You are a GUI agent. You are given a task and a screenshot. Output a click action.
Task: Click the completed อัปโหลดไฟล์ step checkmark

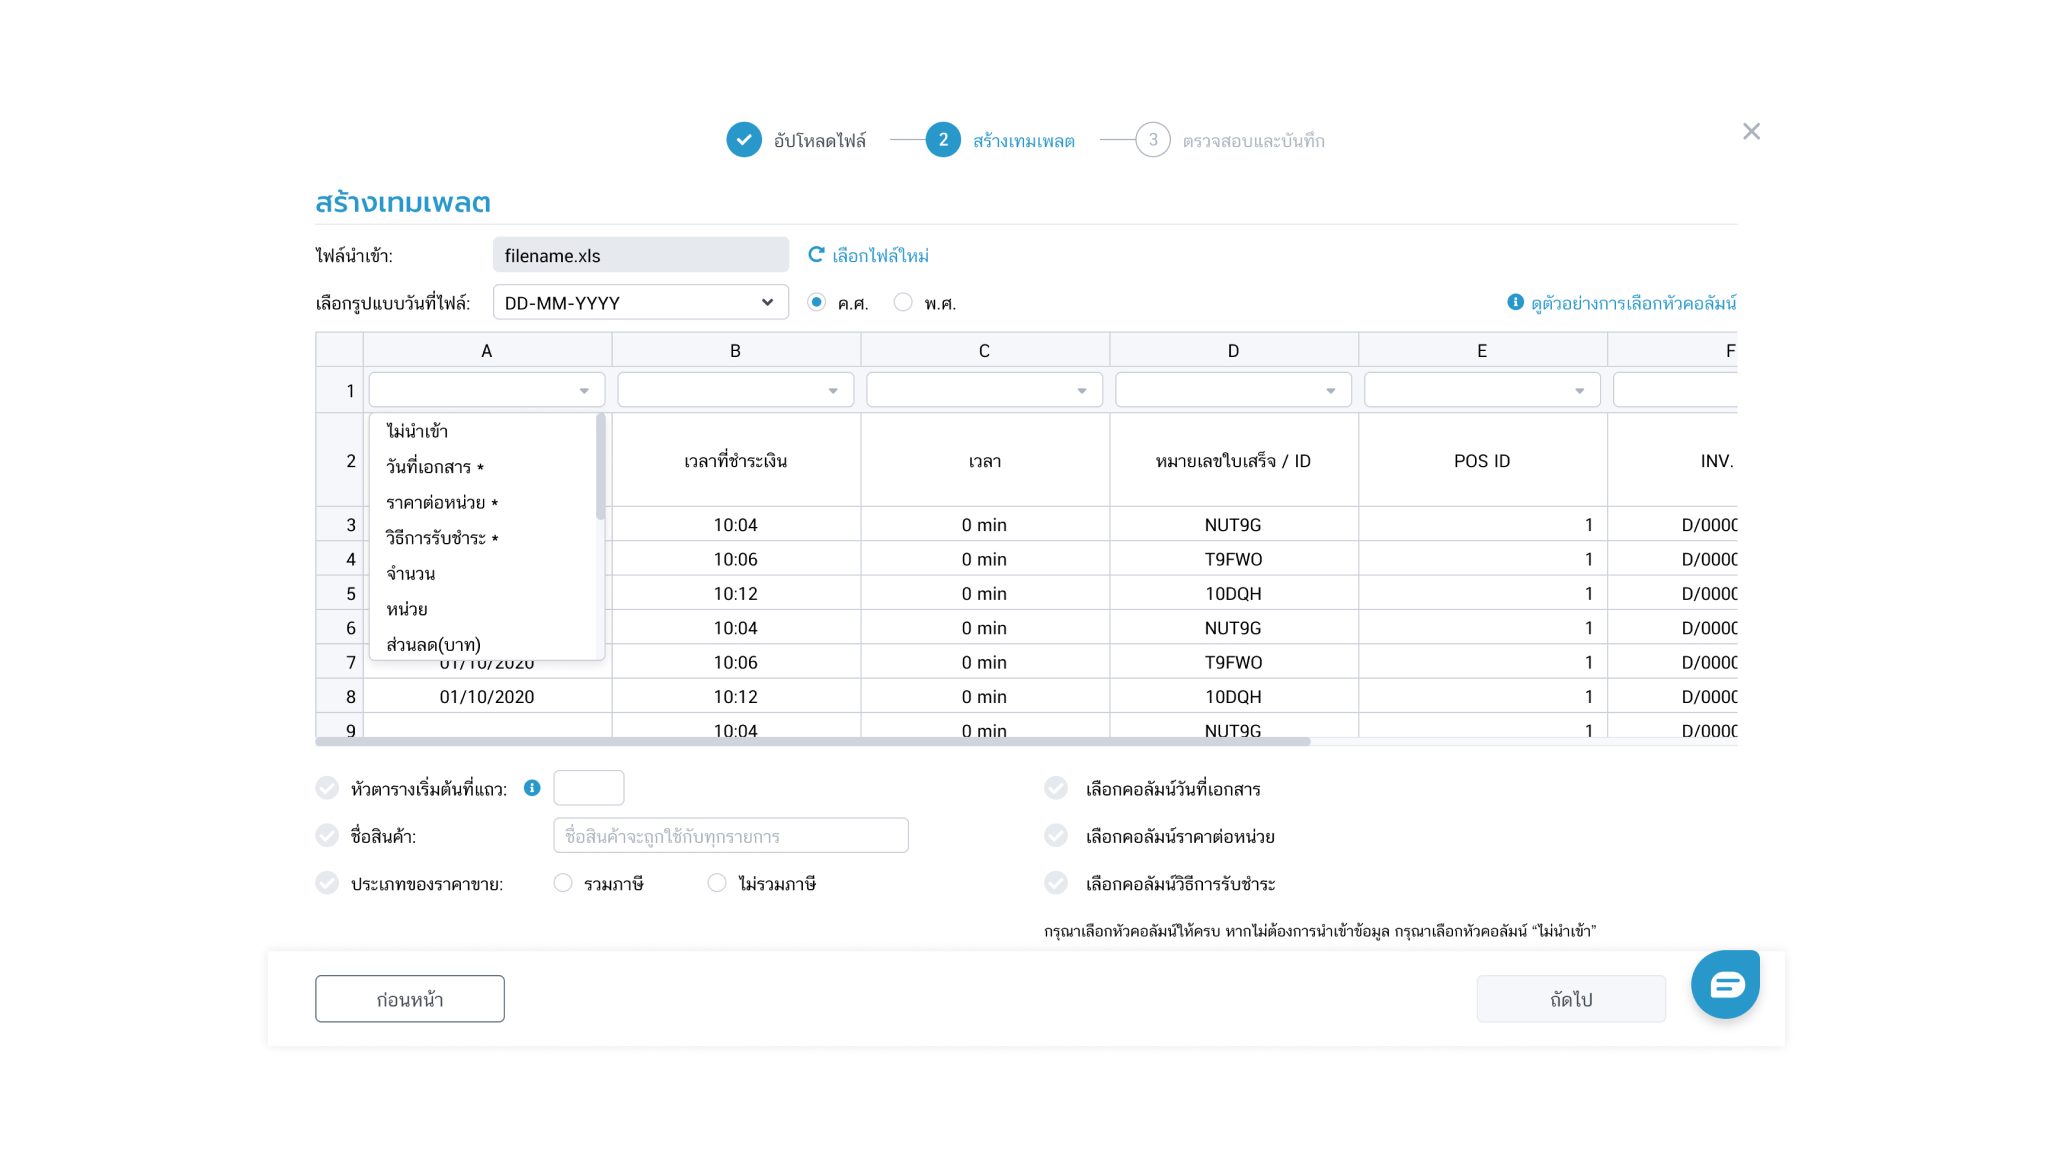[743, 140]
